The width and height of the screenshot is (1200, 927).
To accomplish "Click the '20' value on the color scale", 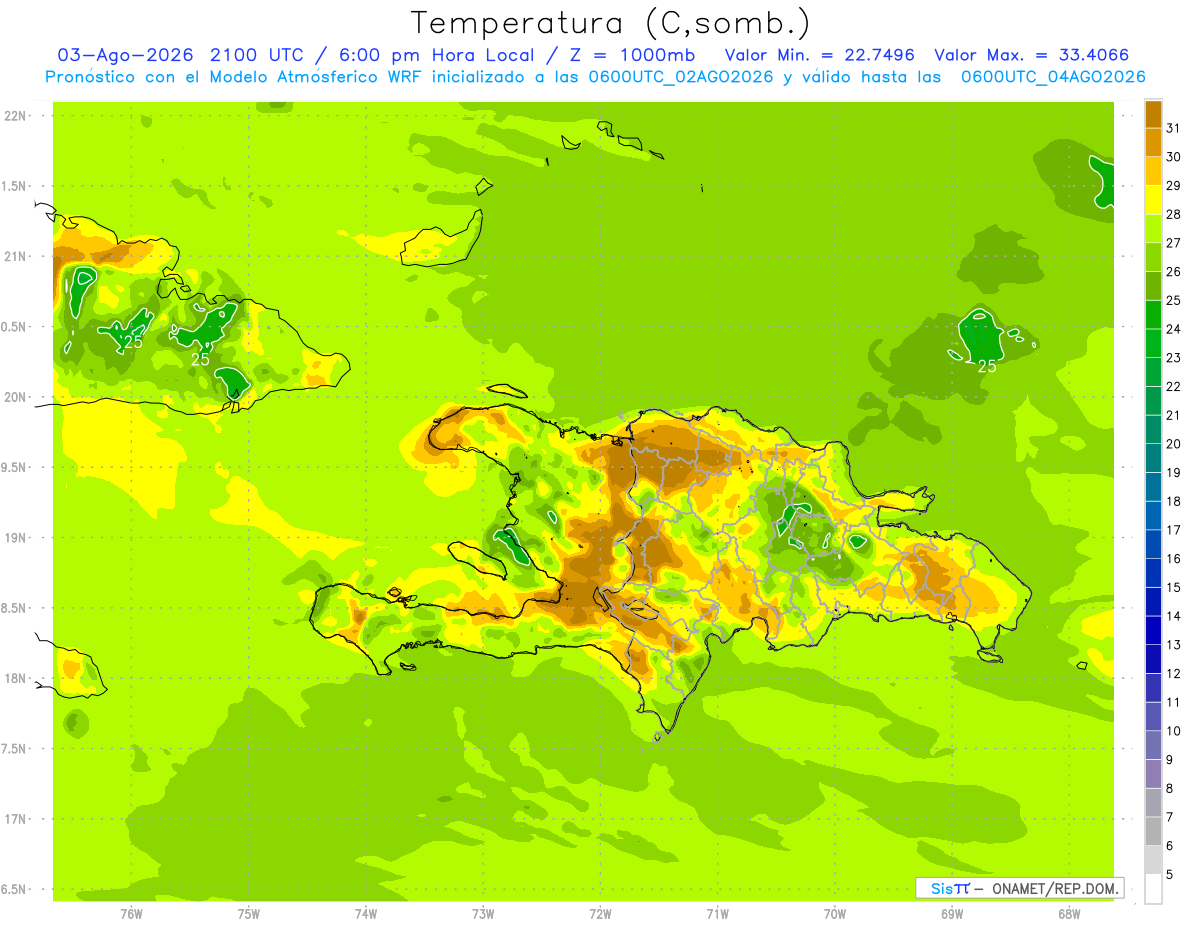I will coord(1174,444).
